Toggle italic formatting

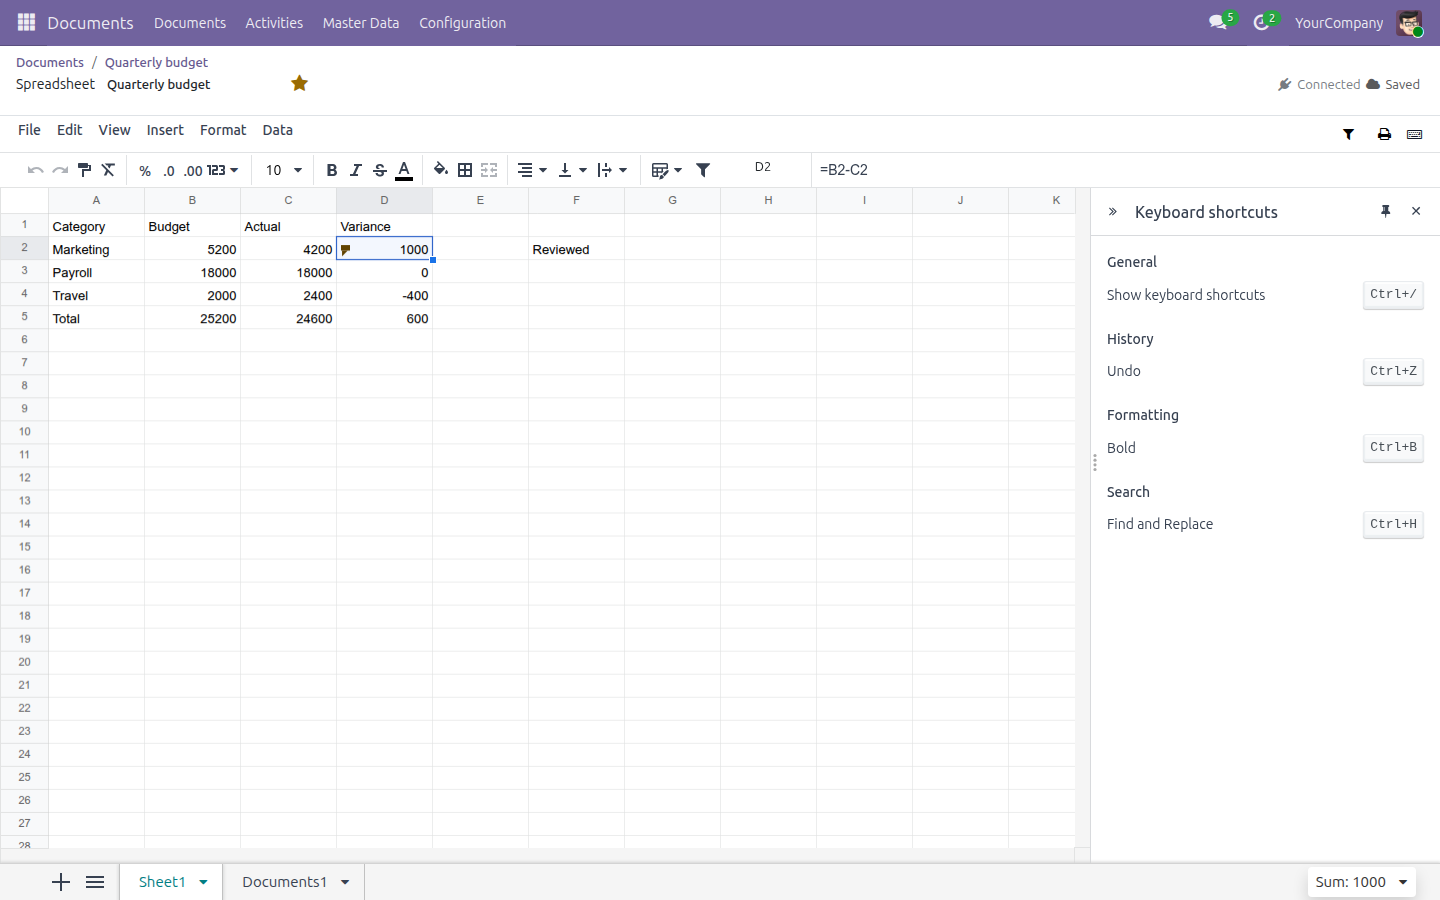pyautogui.click(x=355, y=170)
